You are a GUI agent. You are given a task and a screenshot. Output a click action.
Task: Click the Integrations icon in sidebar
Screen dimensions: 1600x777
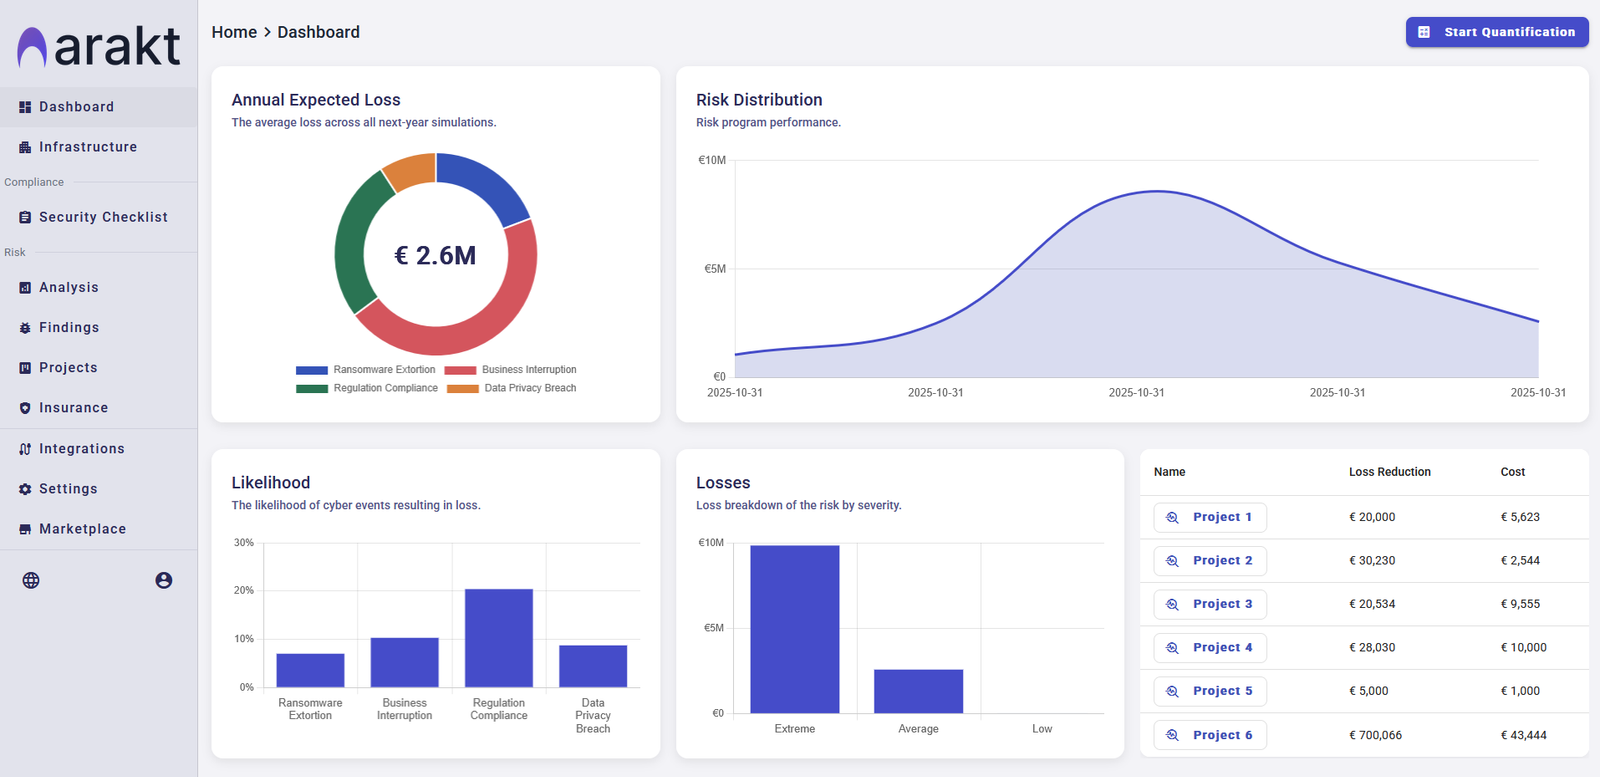(25, 449)
